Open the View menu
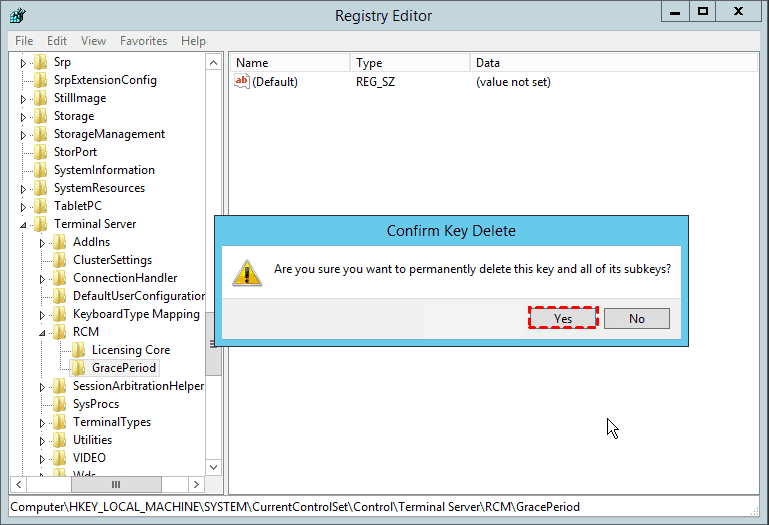The height and width of the screenshot is (525, 769). [93, 41]
